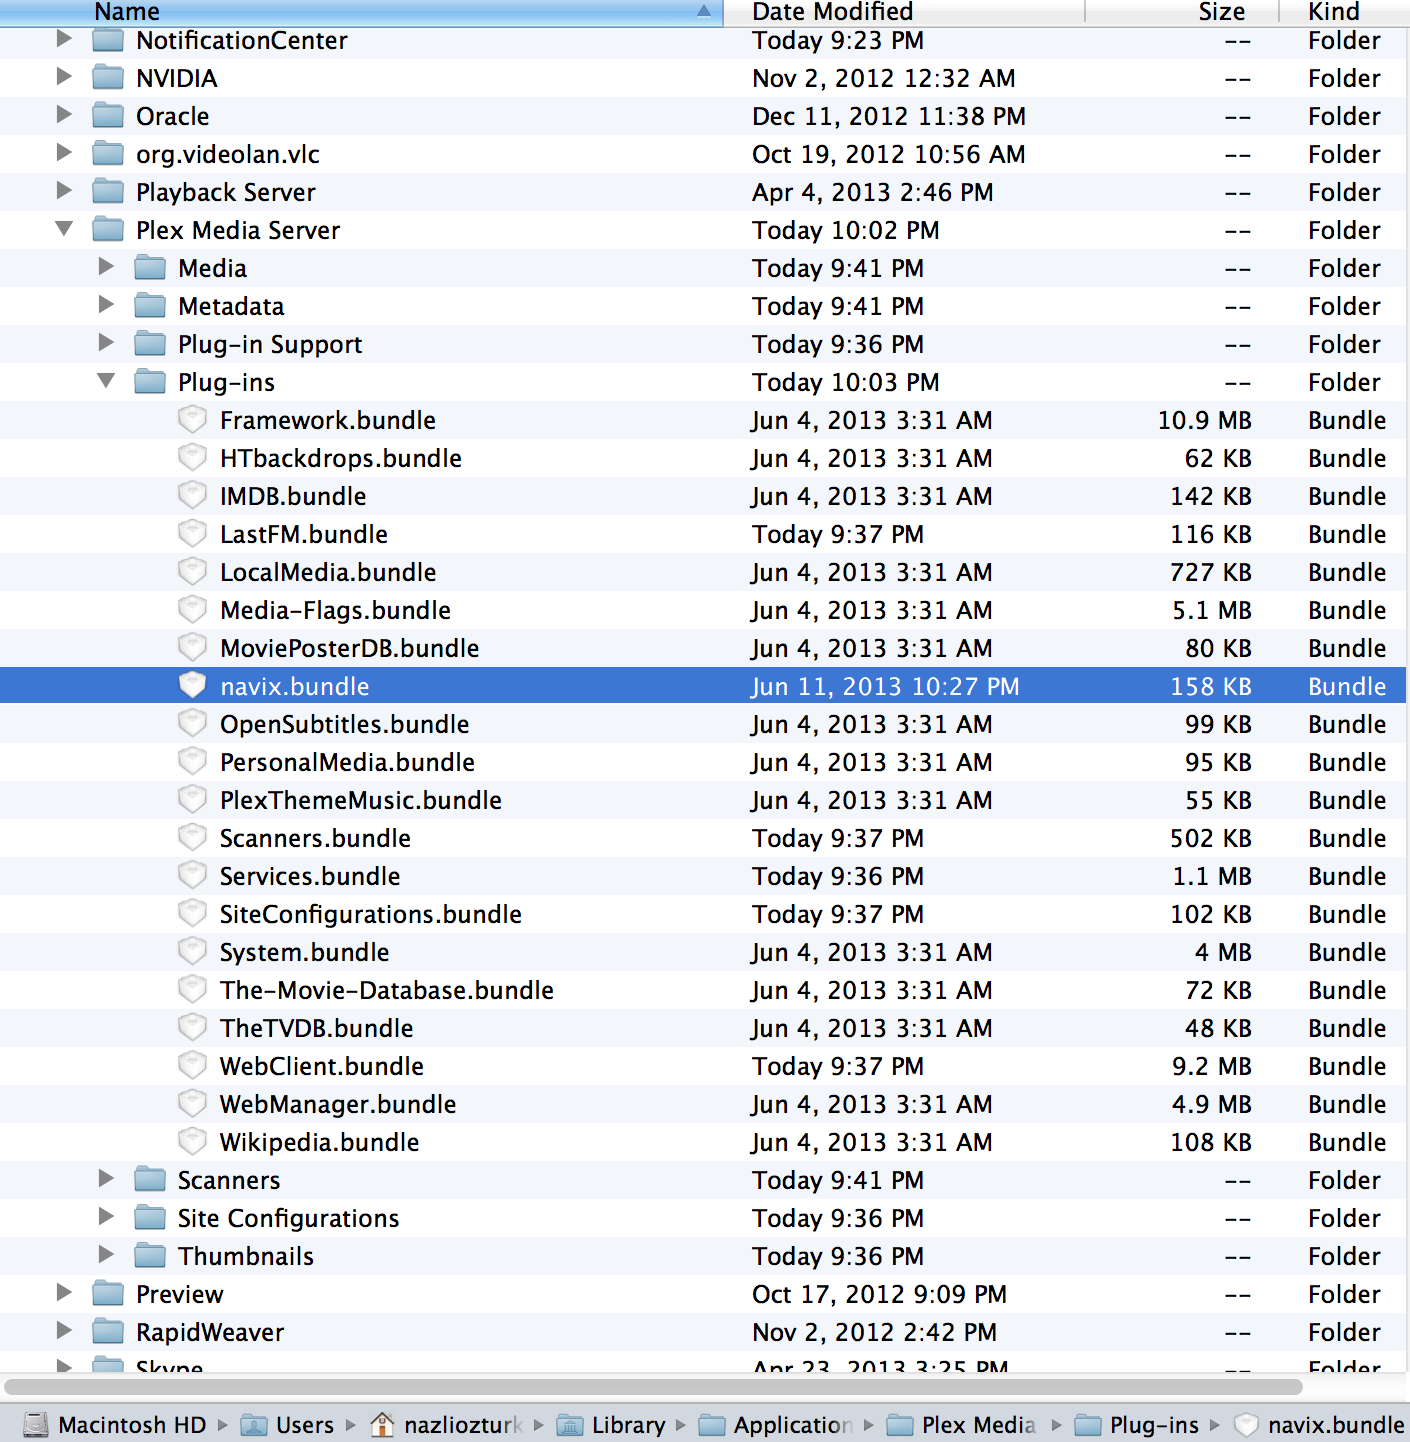The width and height of the screenshot is (1410, 1442).
Task: Click the TheTVDB.bundle icon
Action: [192, 1028]
